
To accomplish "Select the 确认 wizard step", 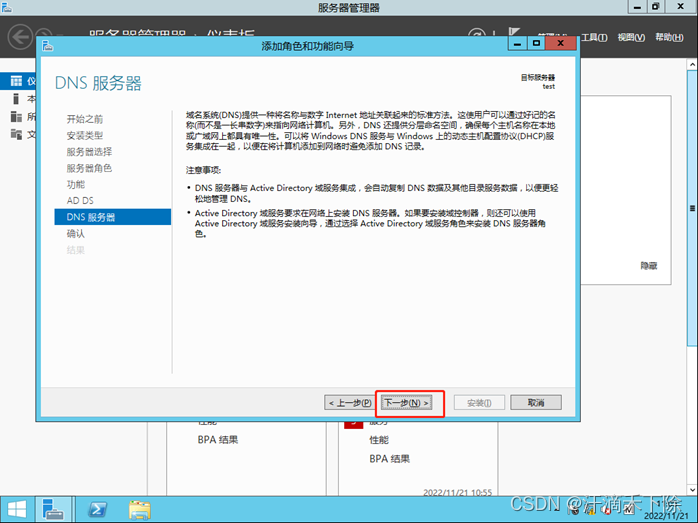I will point(76,233).
